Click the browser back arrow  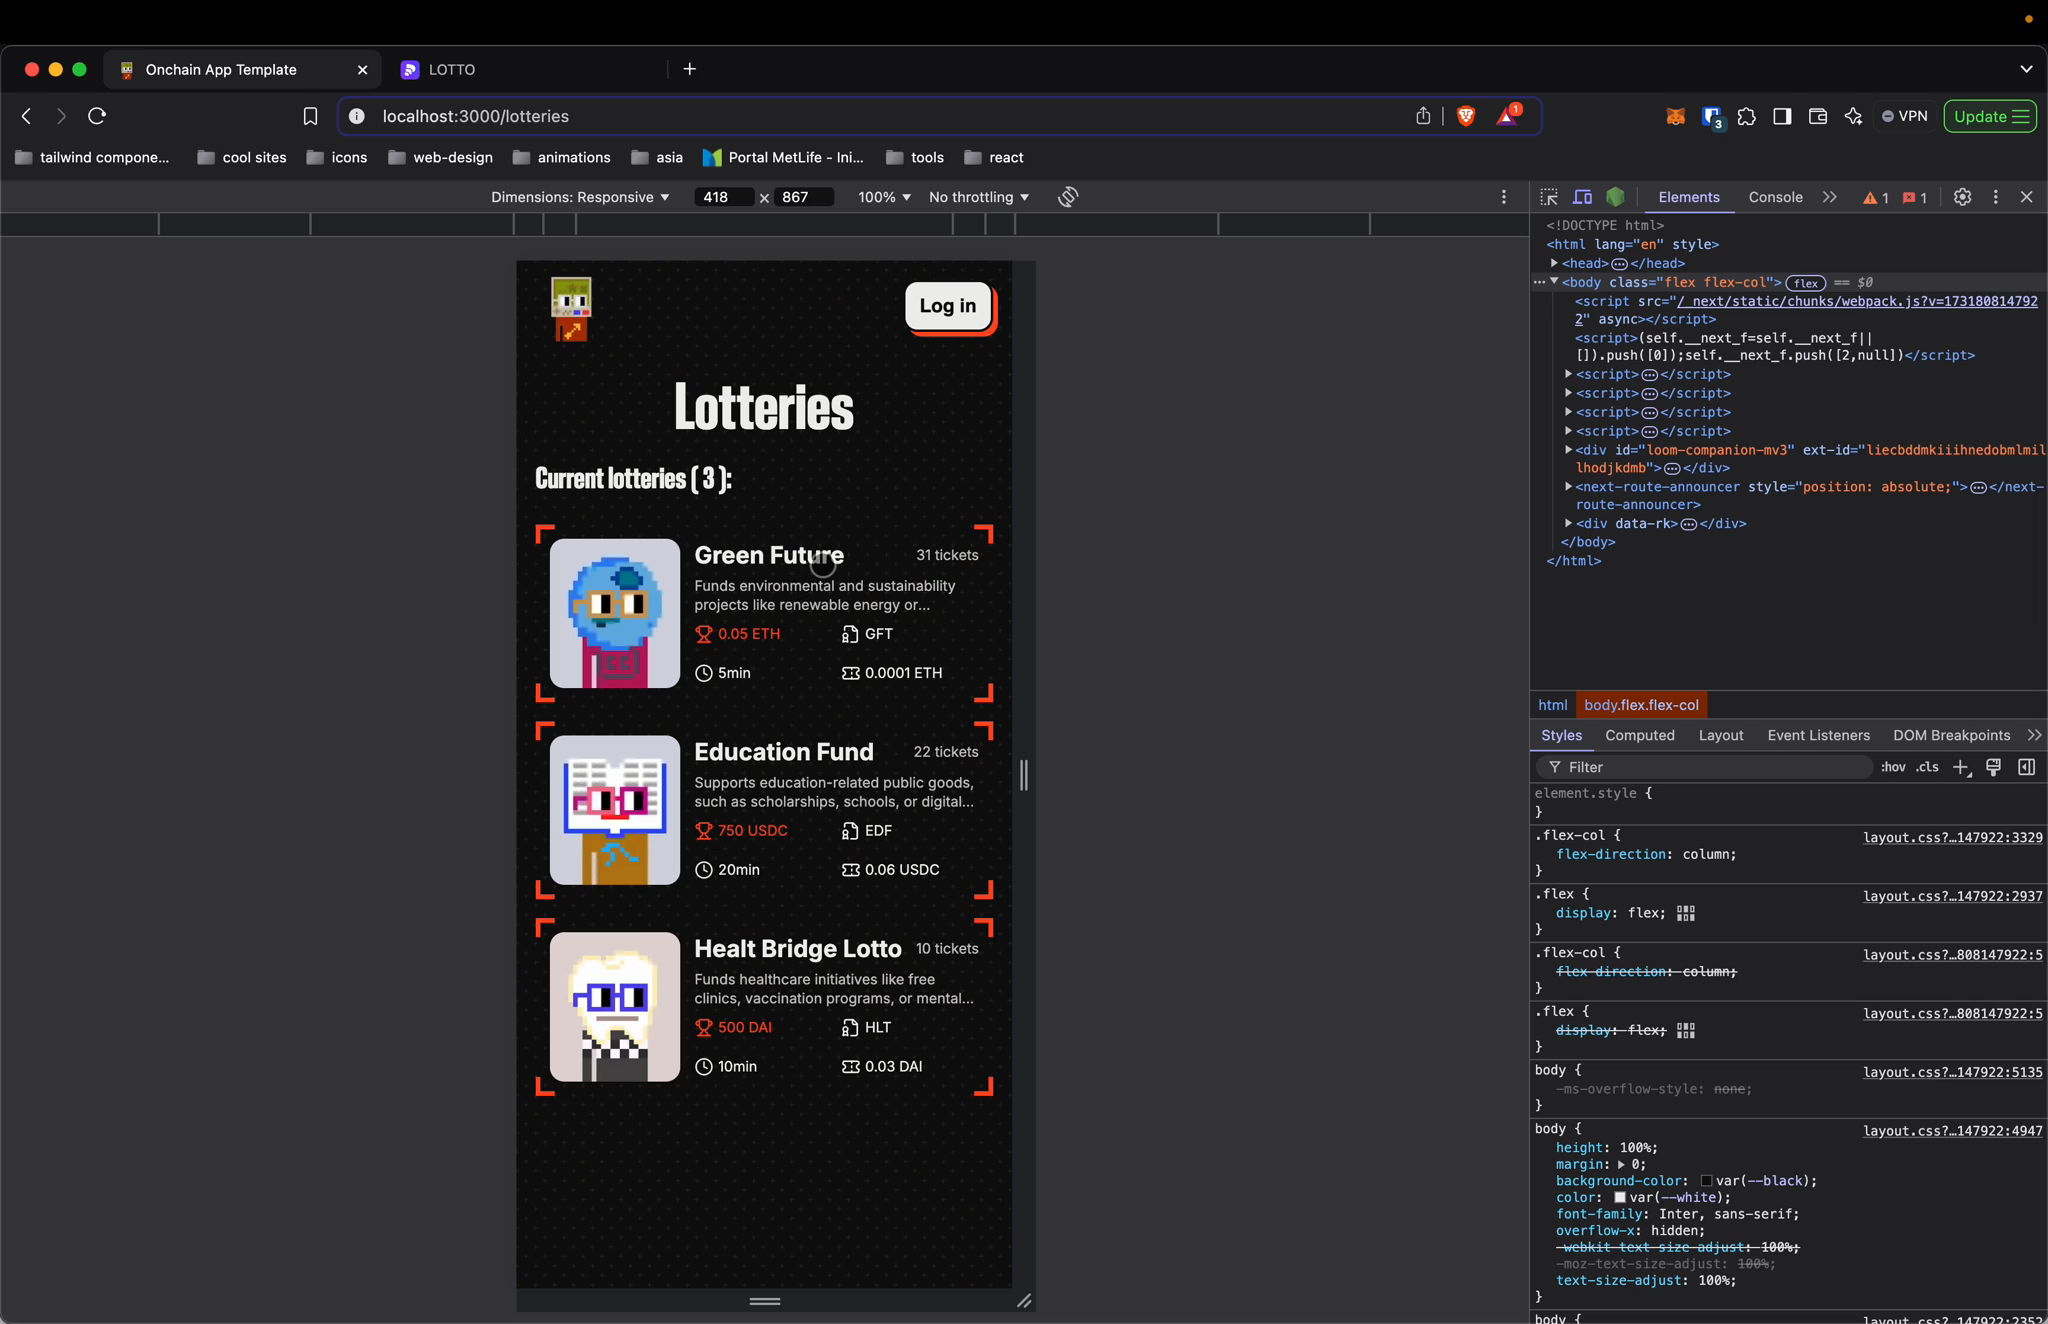(27, 116)
